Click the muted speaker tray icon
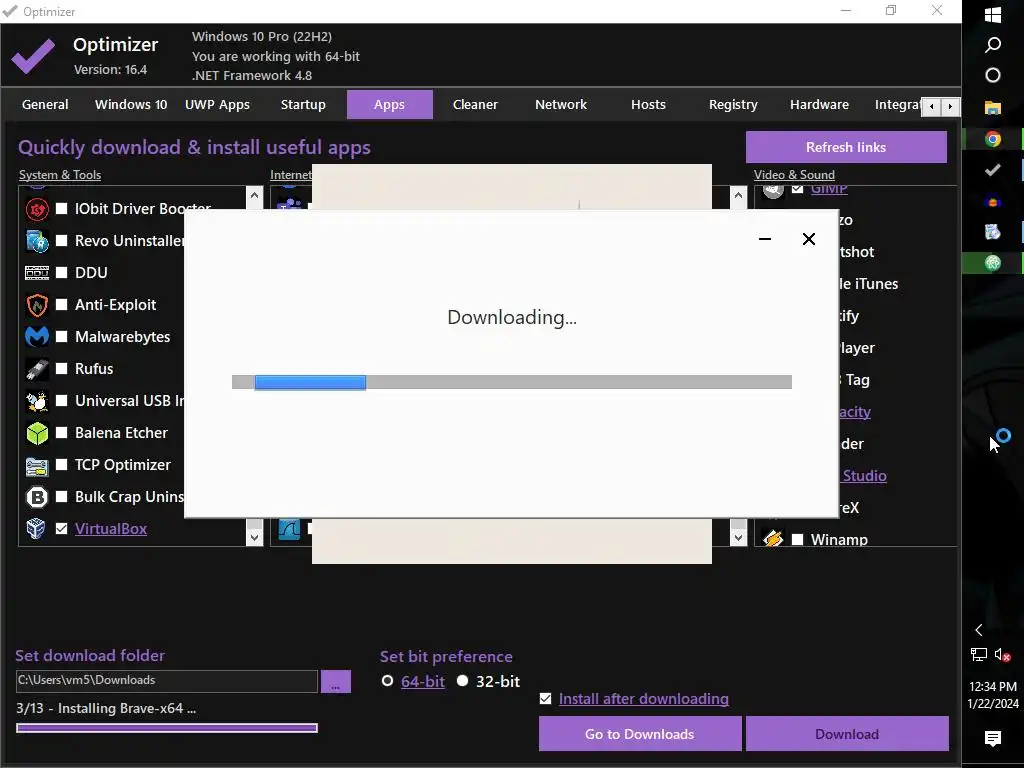This screenshot has height=768, width=1024. pos(1002,654)
